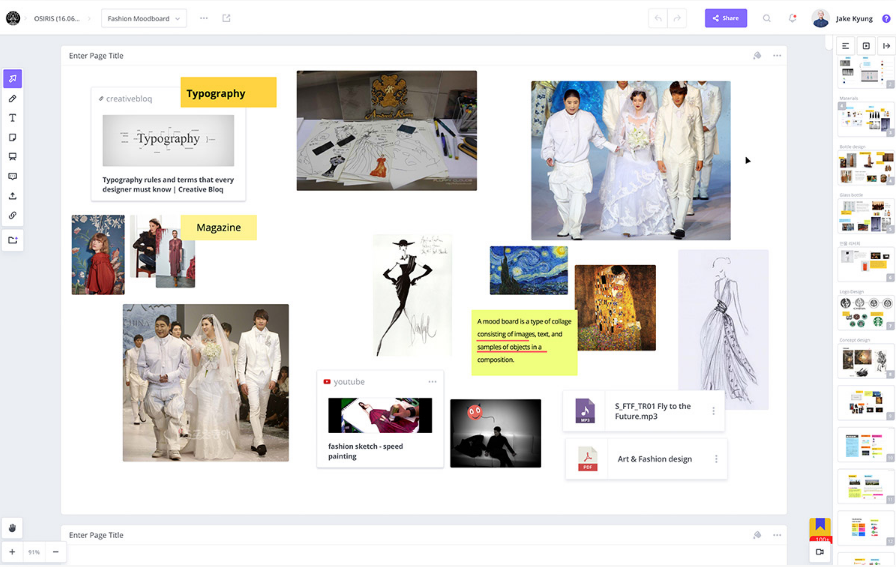Click the presentation play icon in sidebar
This screenshot has width=896, height=567.
pyautogui.click(x=866, y=46)
